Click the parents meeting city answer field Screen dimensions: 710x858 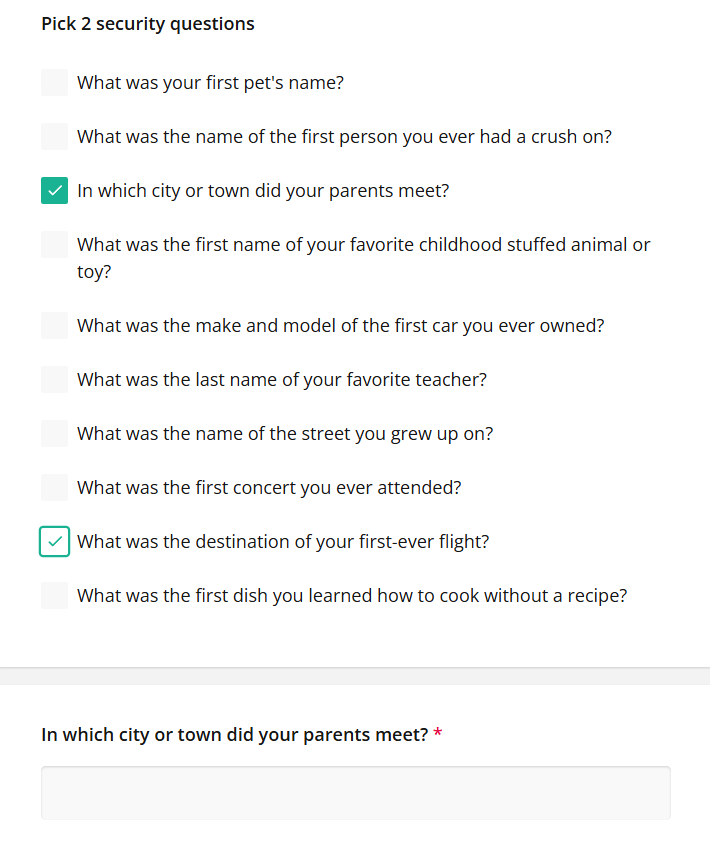click(x=356, y=793)
